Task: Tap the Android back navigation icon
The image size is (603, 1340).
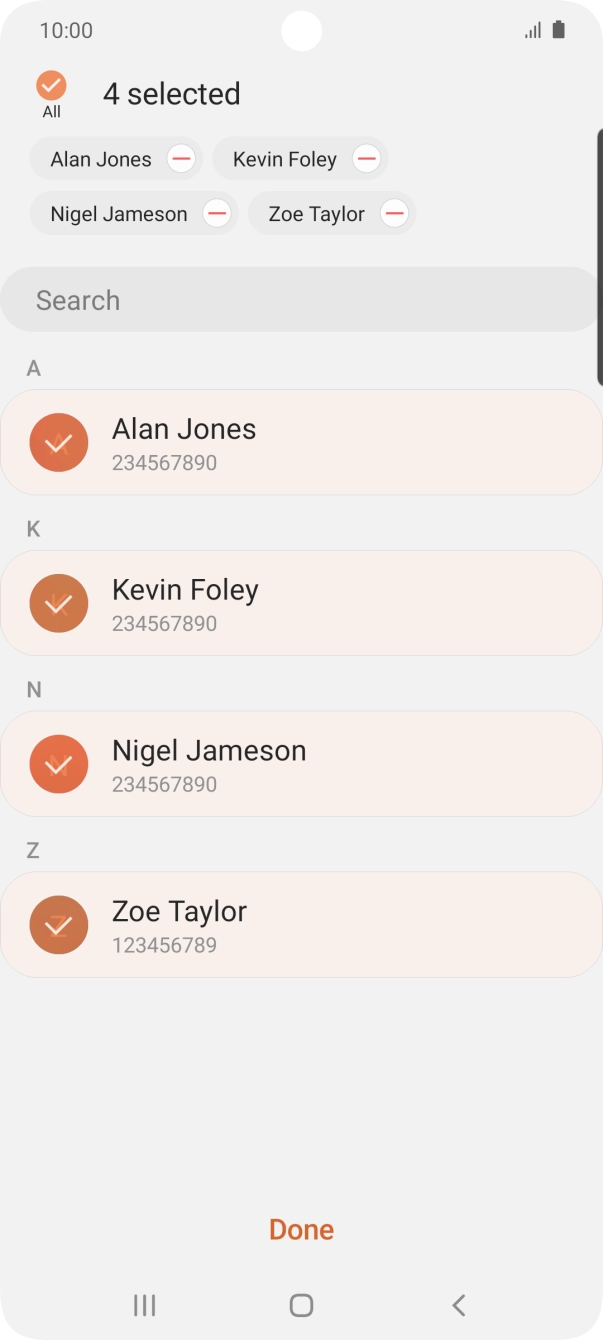Action: [x=459, y=1304]
